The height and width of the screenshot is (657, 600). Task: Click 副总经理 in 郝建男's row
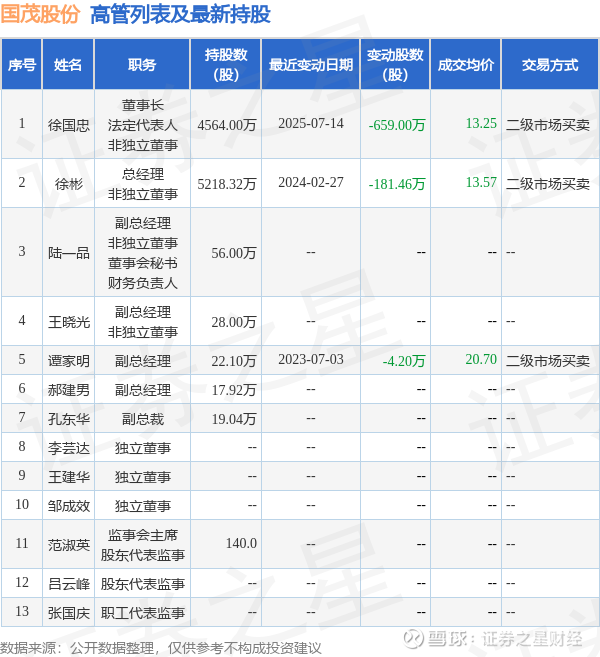142,390
